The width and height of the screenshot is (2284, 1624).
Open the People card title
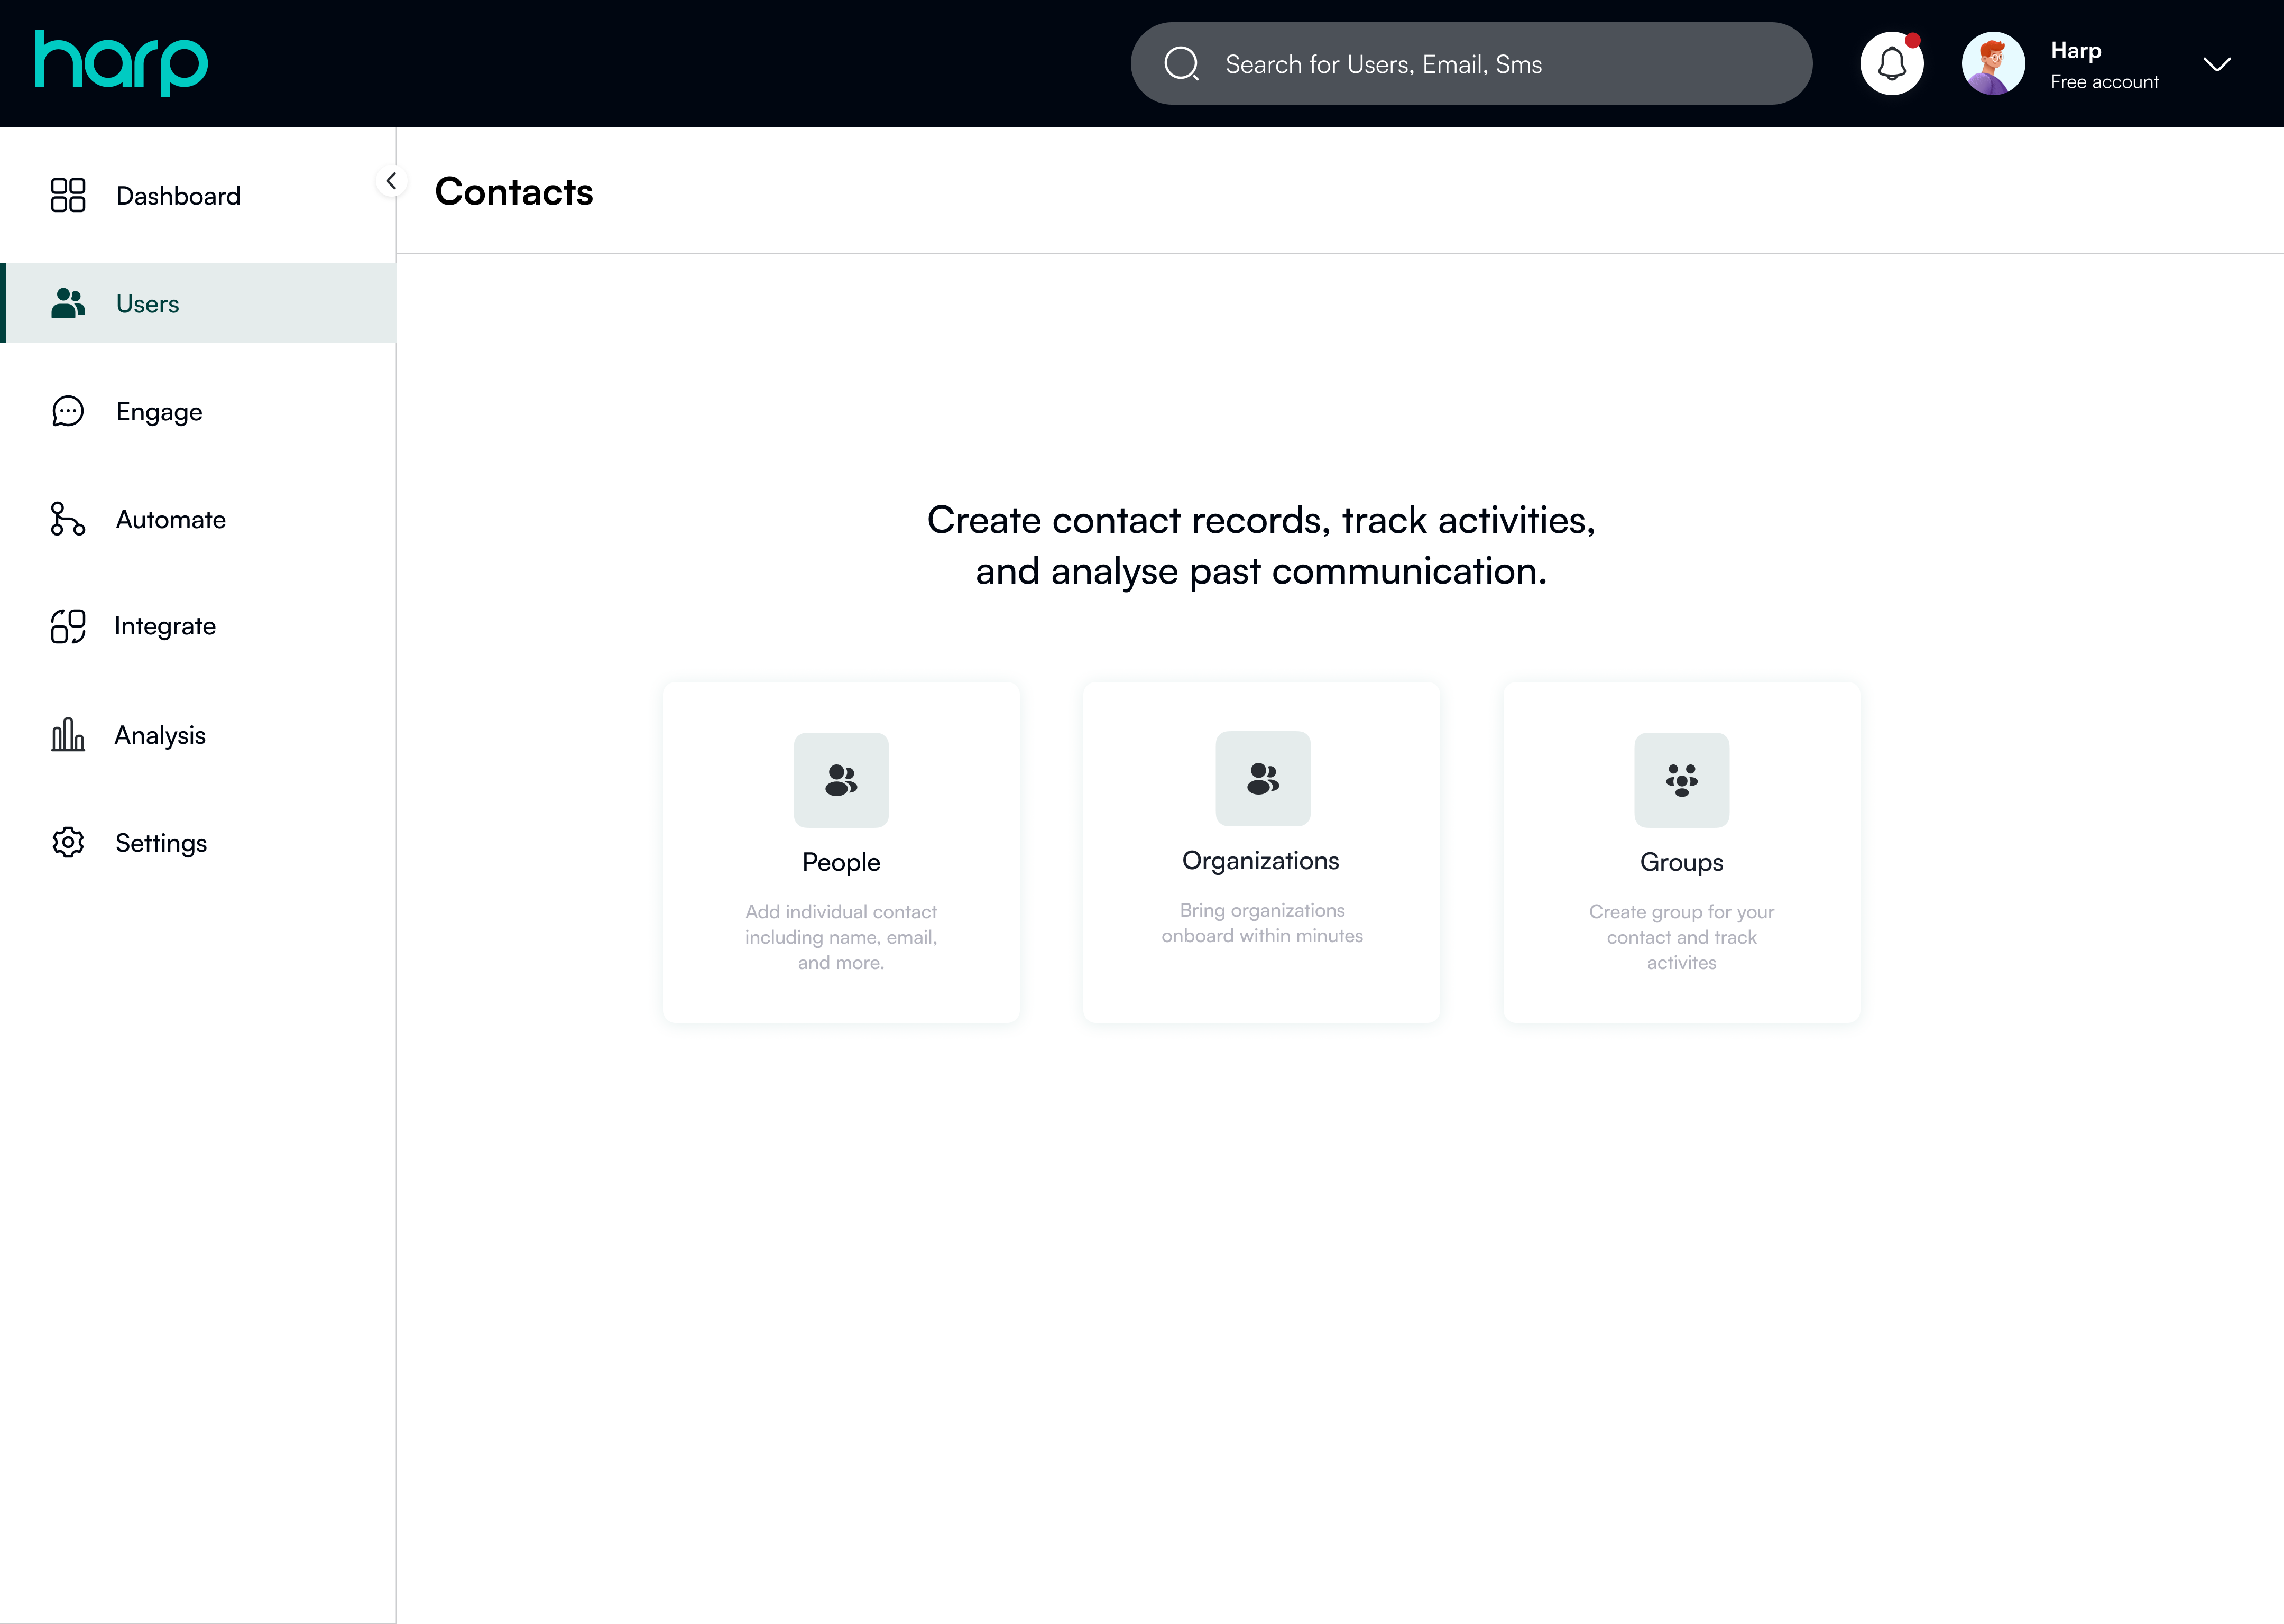[x=841, y=862]
